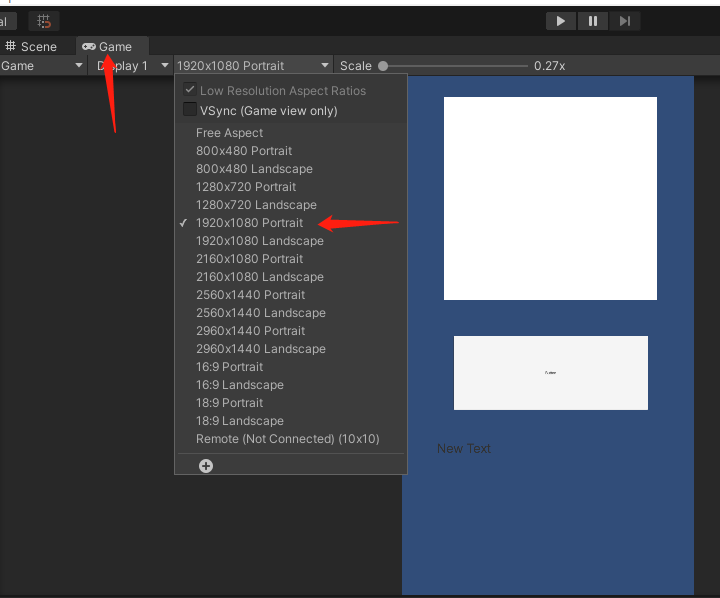
Task: Click the Play button
Action: [561, 21]
